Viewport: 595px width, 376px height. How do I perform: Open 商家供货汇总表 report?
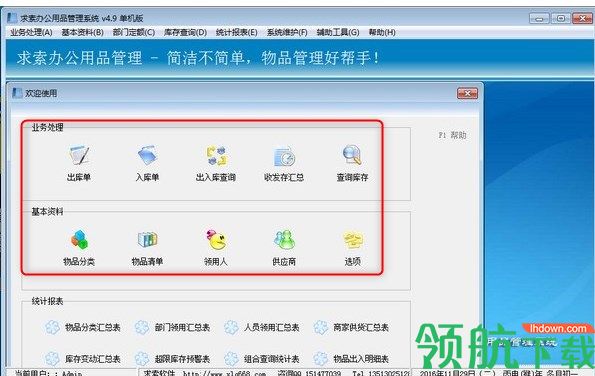pos(351,327)
